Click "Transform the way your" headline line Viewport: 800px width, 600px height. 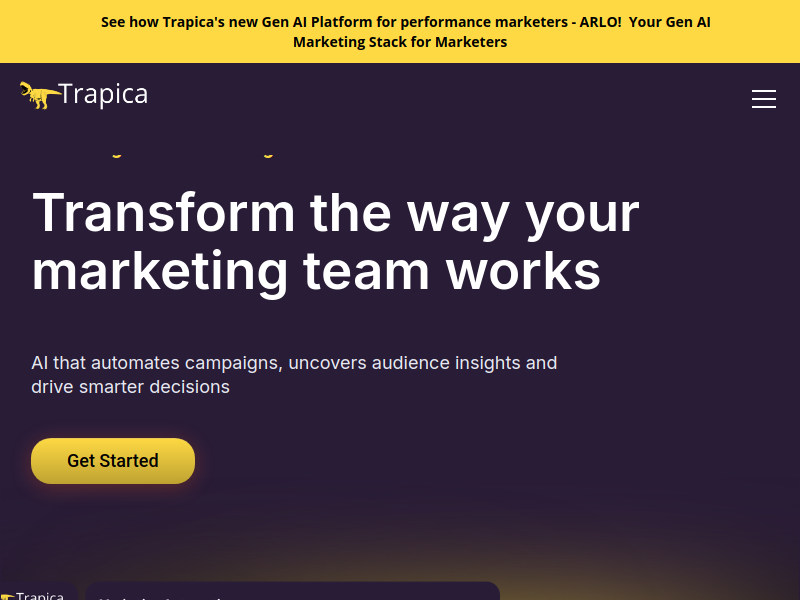pyautogui.click(x=335, y=212)
